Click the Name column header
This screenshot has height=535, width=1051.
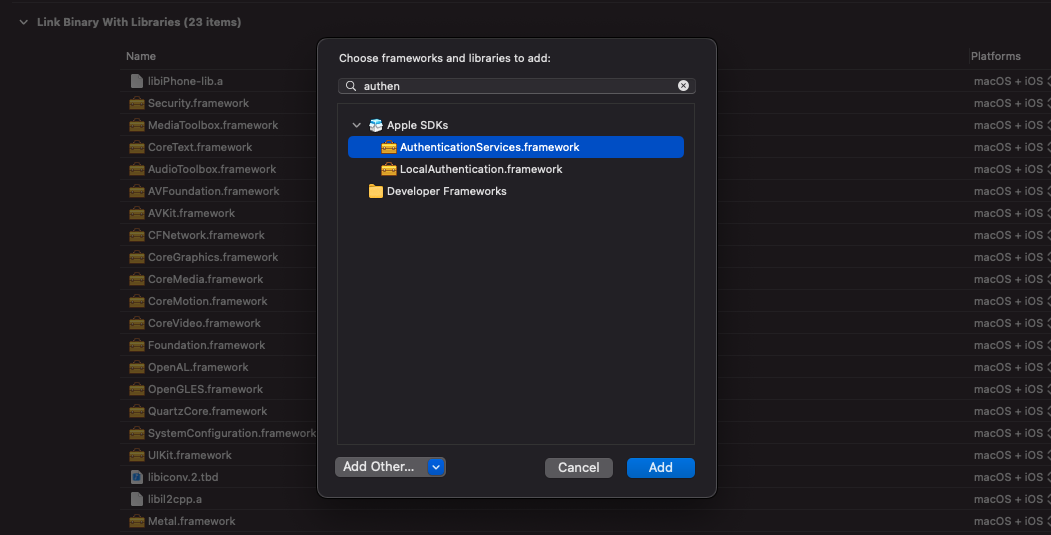click(x=141, y=56)
